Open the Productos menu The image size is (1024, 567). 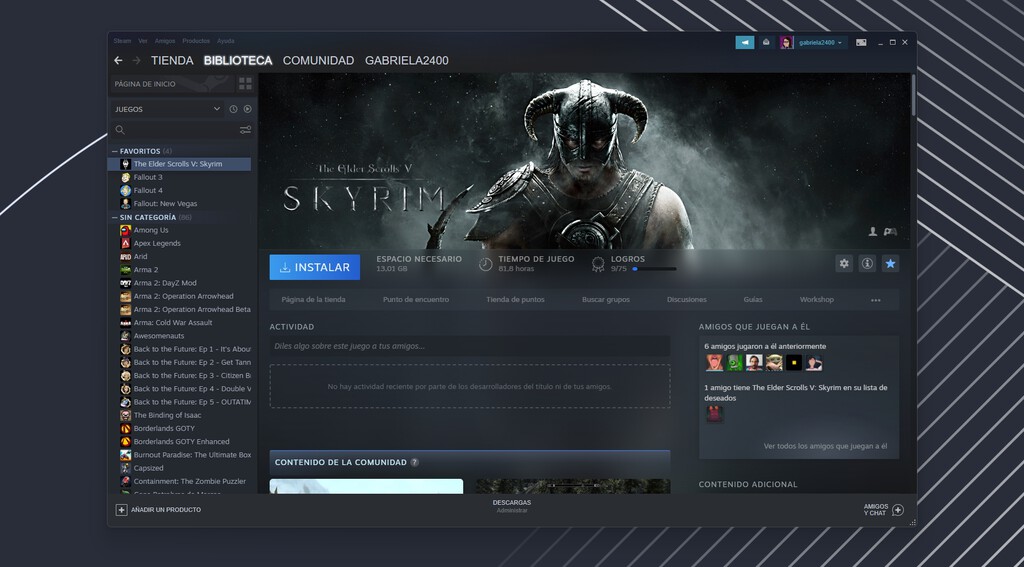coord(196,40)
